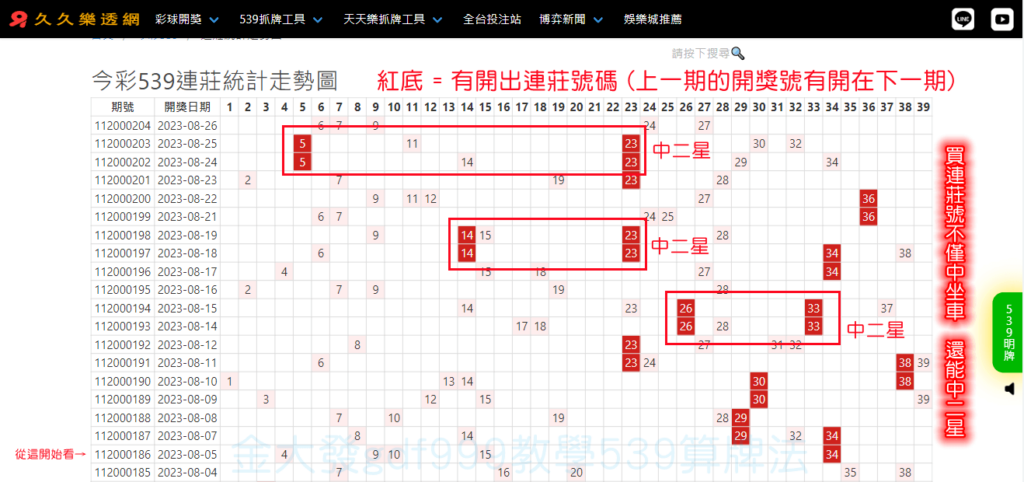1024x482 pixels.
Task: Open the green 539明牌 side tab
Action: [1010, 333]
